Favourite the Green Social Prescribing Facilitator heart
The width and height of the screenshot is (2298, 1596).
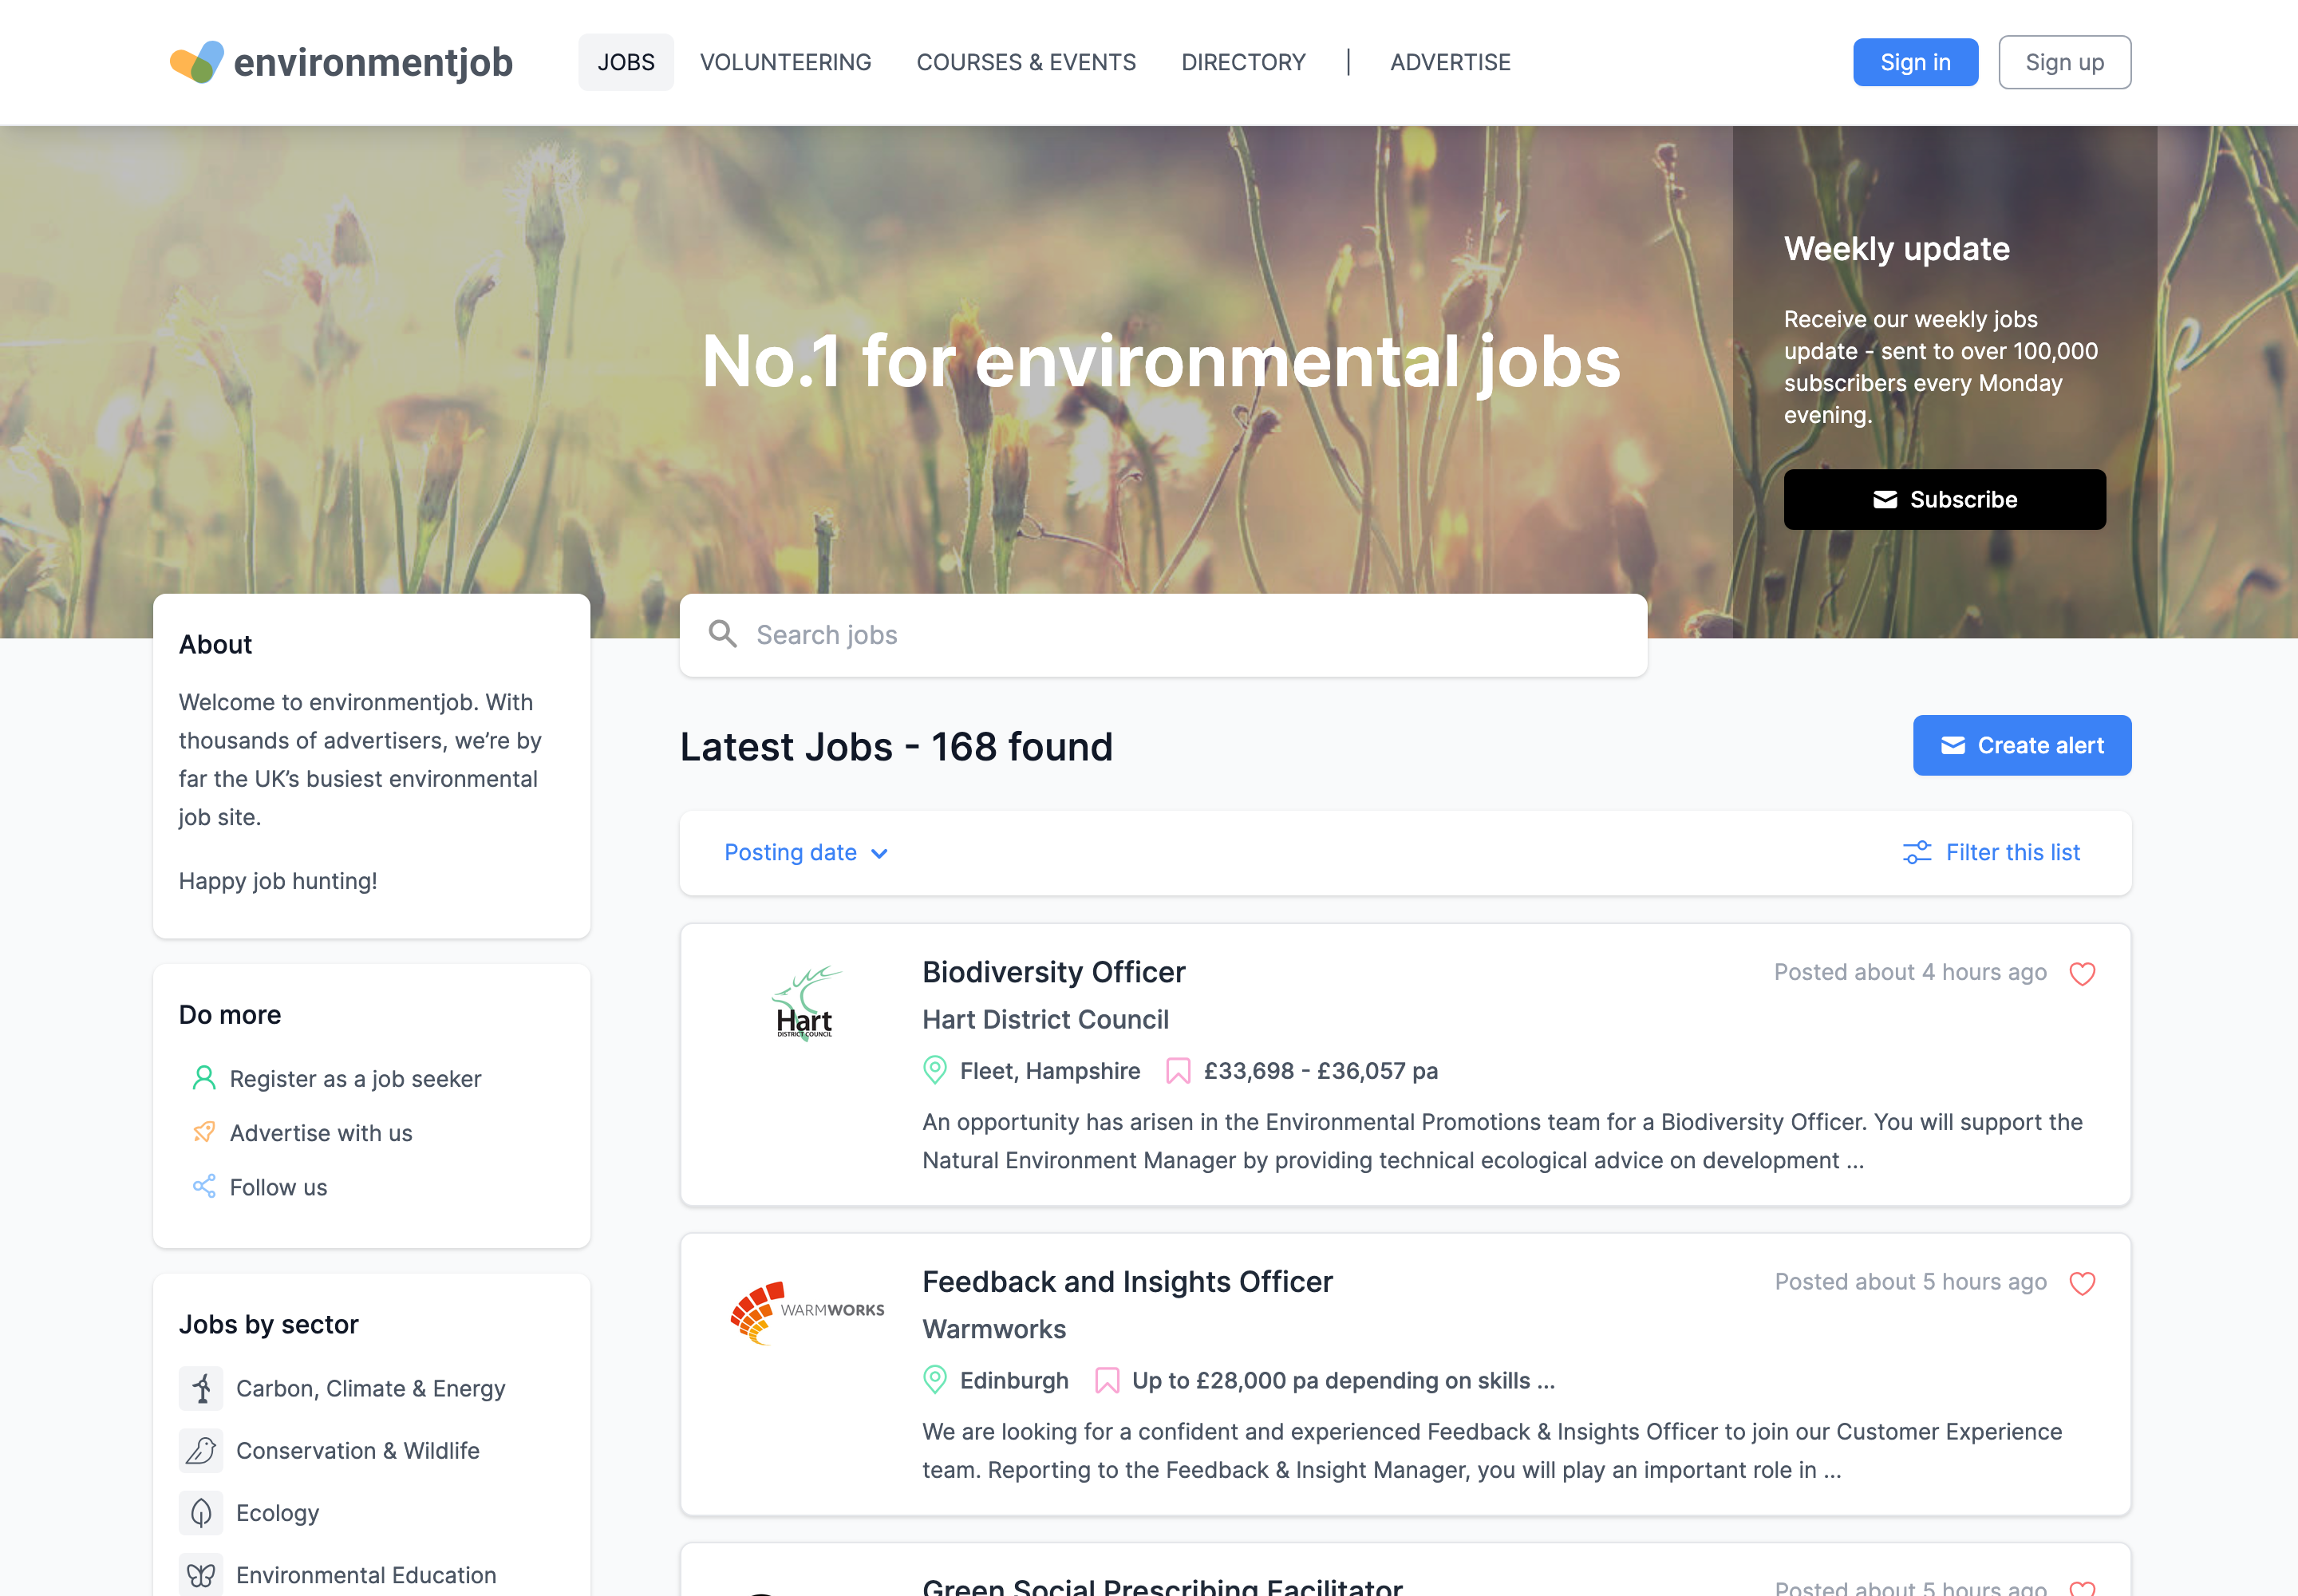(x=2081, y=1589)
